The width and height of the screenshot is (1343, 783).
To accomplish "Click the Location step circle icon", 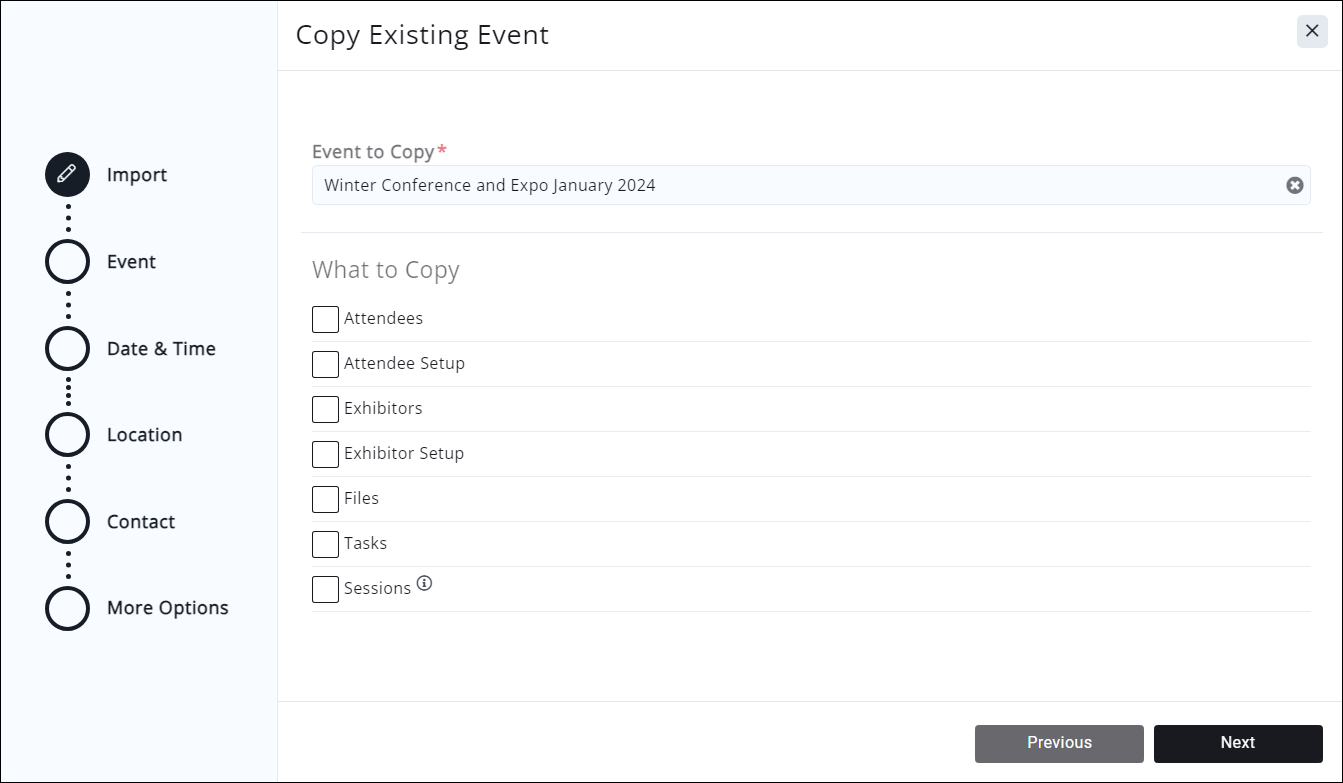I will (x=67, y=435).
